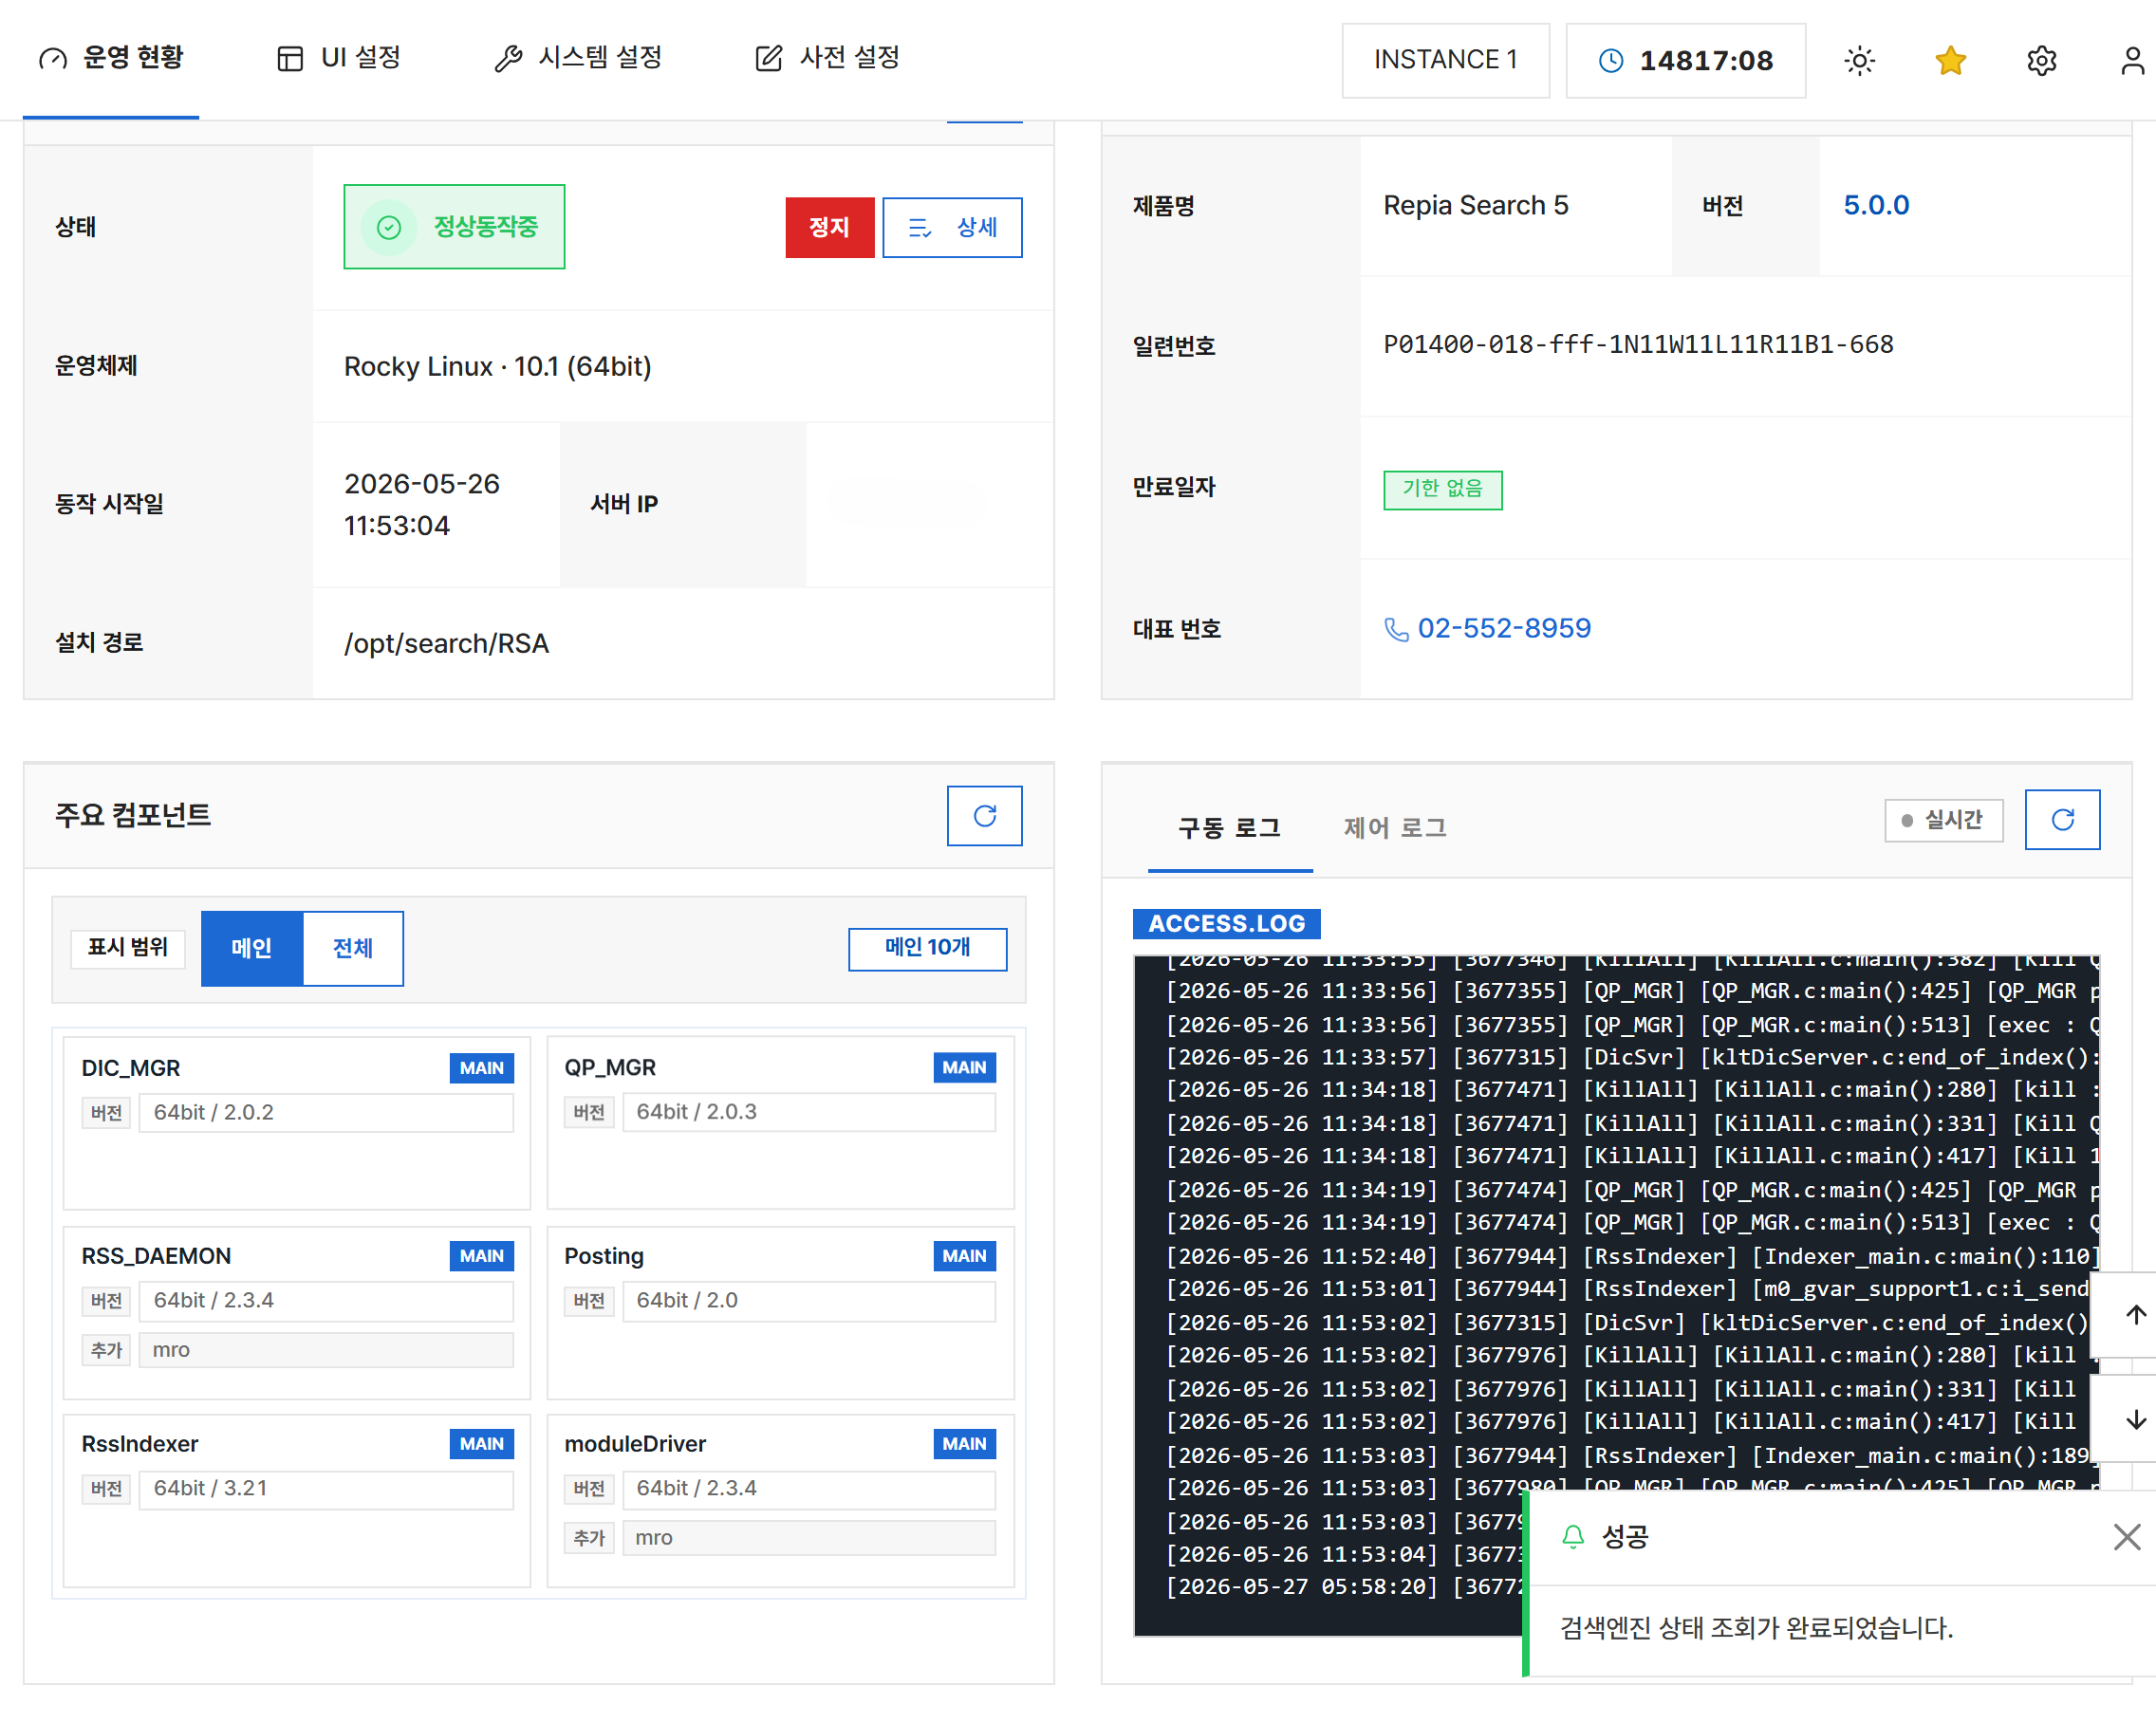Screen dimensions: 2156x1723
Task: Click the down arrow scroll button
Action: pyautogui.click(x=2135, y=1420)
